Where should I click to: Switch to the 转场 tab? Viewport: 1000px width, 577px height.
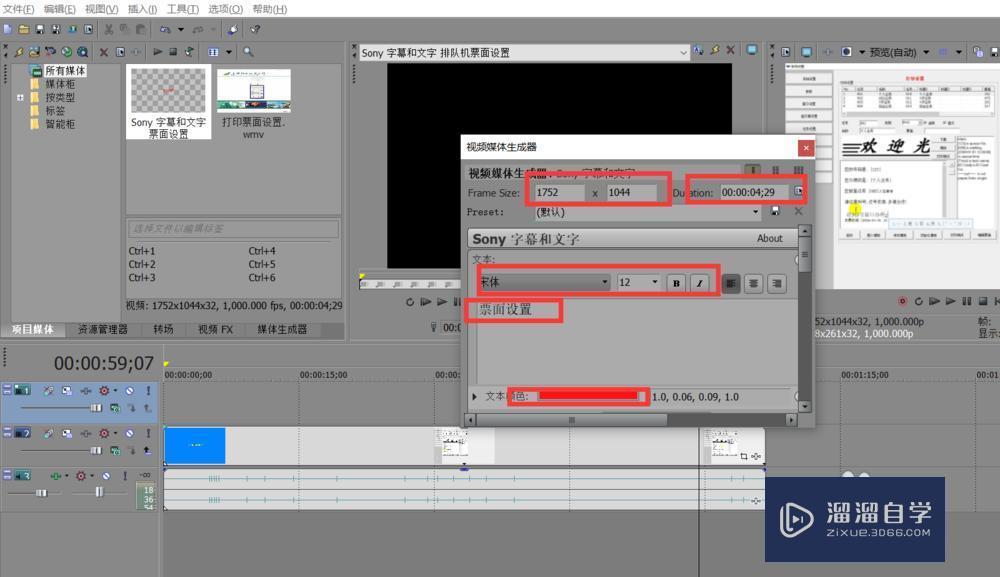pyautogui.click(x=163, y=329)
